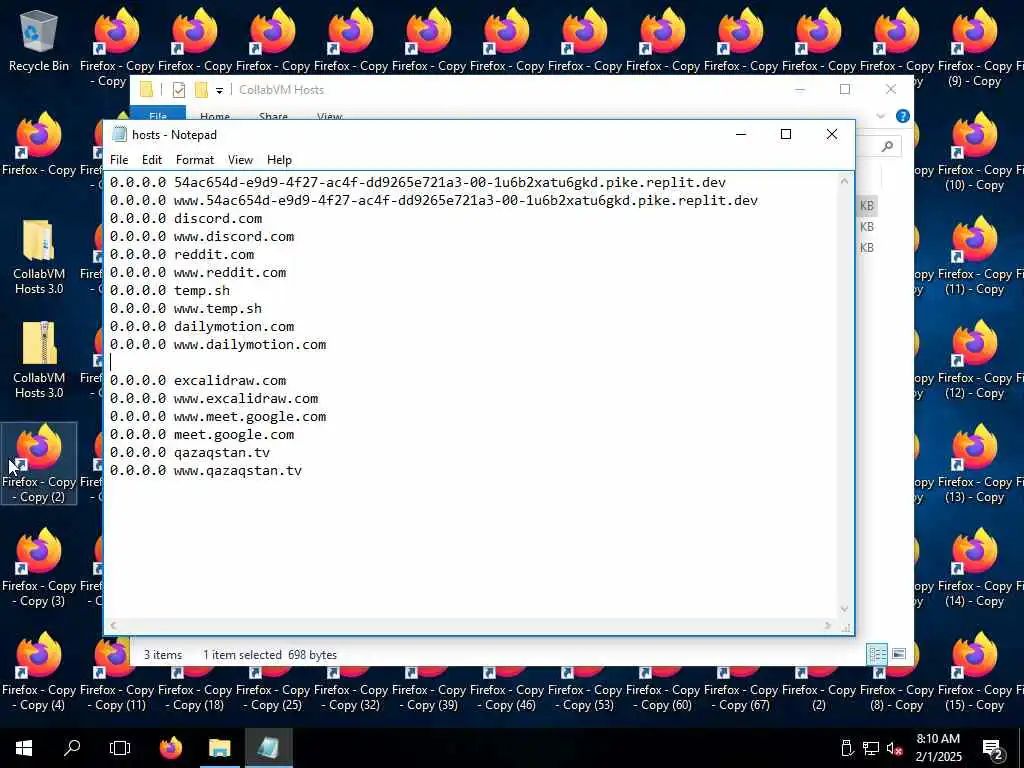Click Notepad horizontal scrollbar left arrow
Screen dimensions: 1024x768
tap(114, 626)
